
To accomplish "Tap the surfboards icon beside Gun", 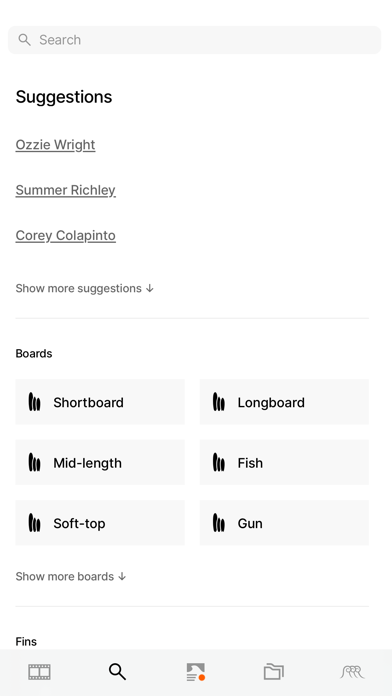I will [218, 523].
